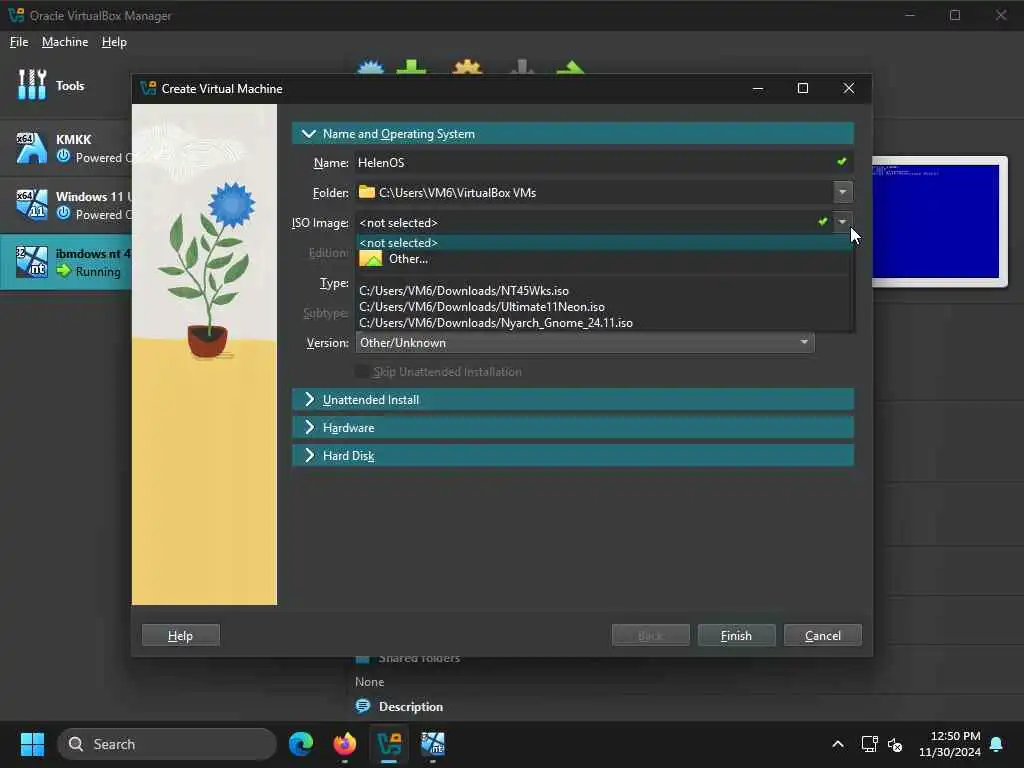Open notifications bell in tray
This screenshot has height=768, width=1024.
tap(997, 744)
